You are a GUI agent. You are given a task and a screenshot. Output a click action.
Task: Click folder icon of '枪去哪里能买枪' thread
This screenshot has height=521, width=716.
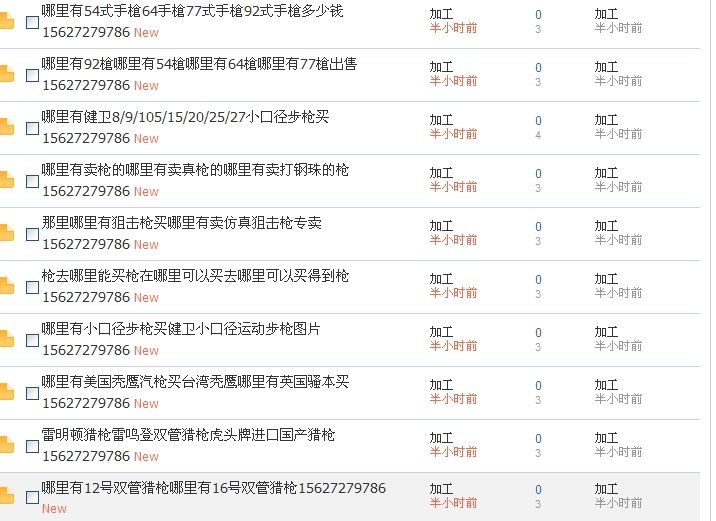[x=6, y=286]
